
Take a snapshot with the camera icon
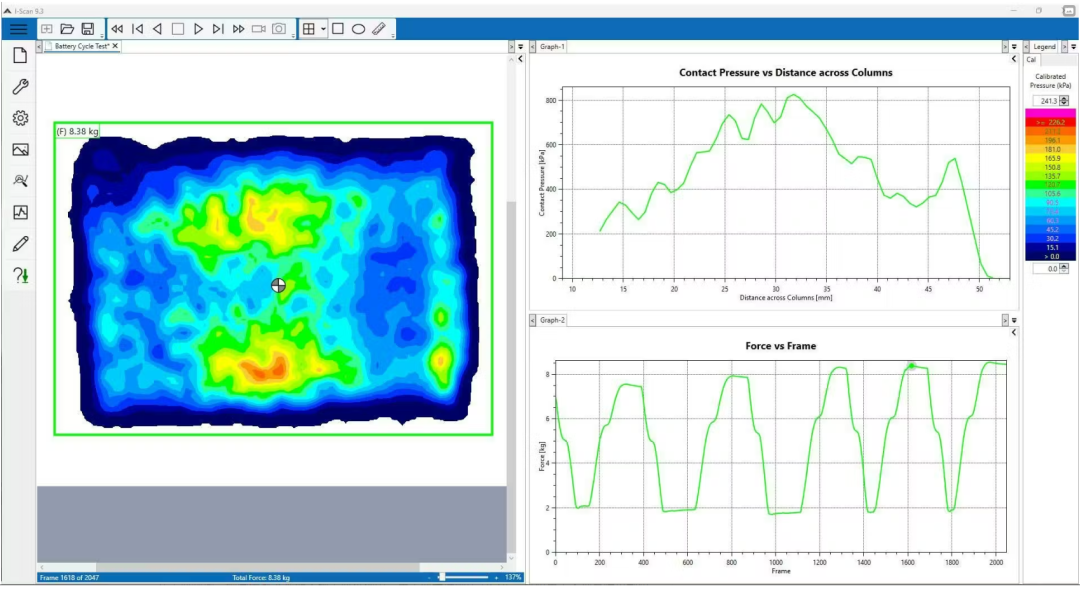[x=279, y=29]
